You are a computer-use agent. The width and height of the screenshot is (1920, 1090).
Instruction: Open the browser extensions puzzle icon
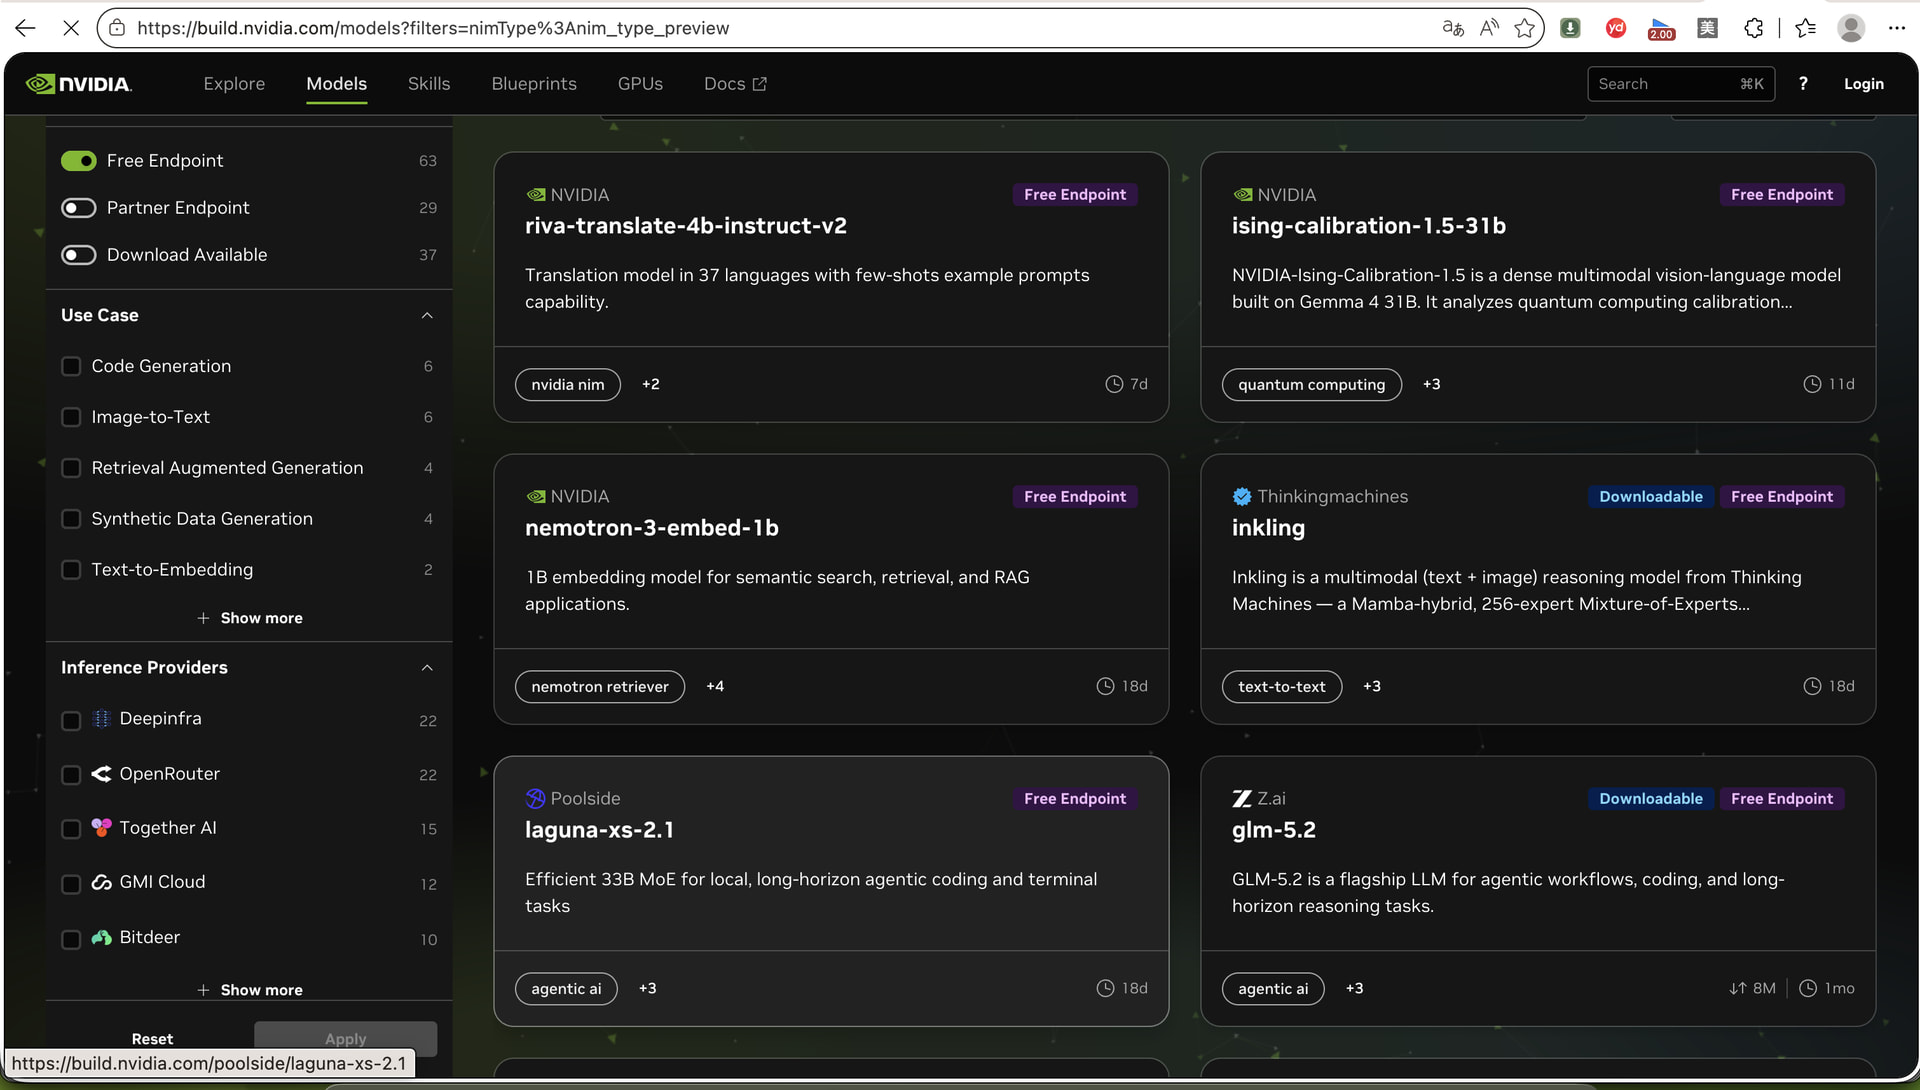[1753, 28]
